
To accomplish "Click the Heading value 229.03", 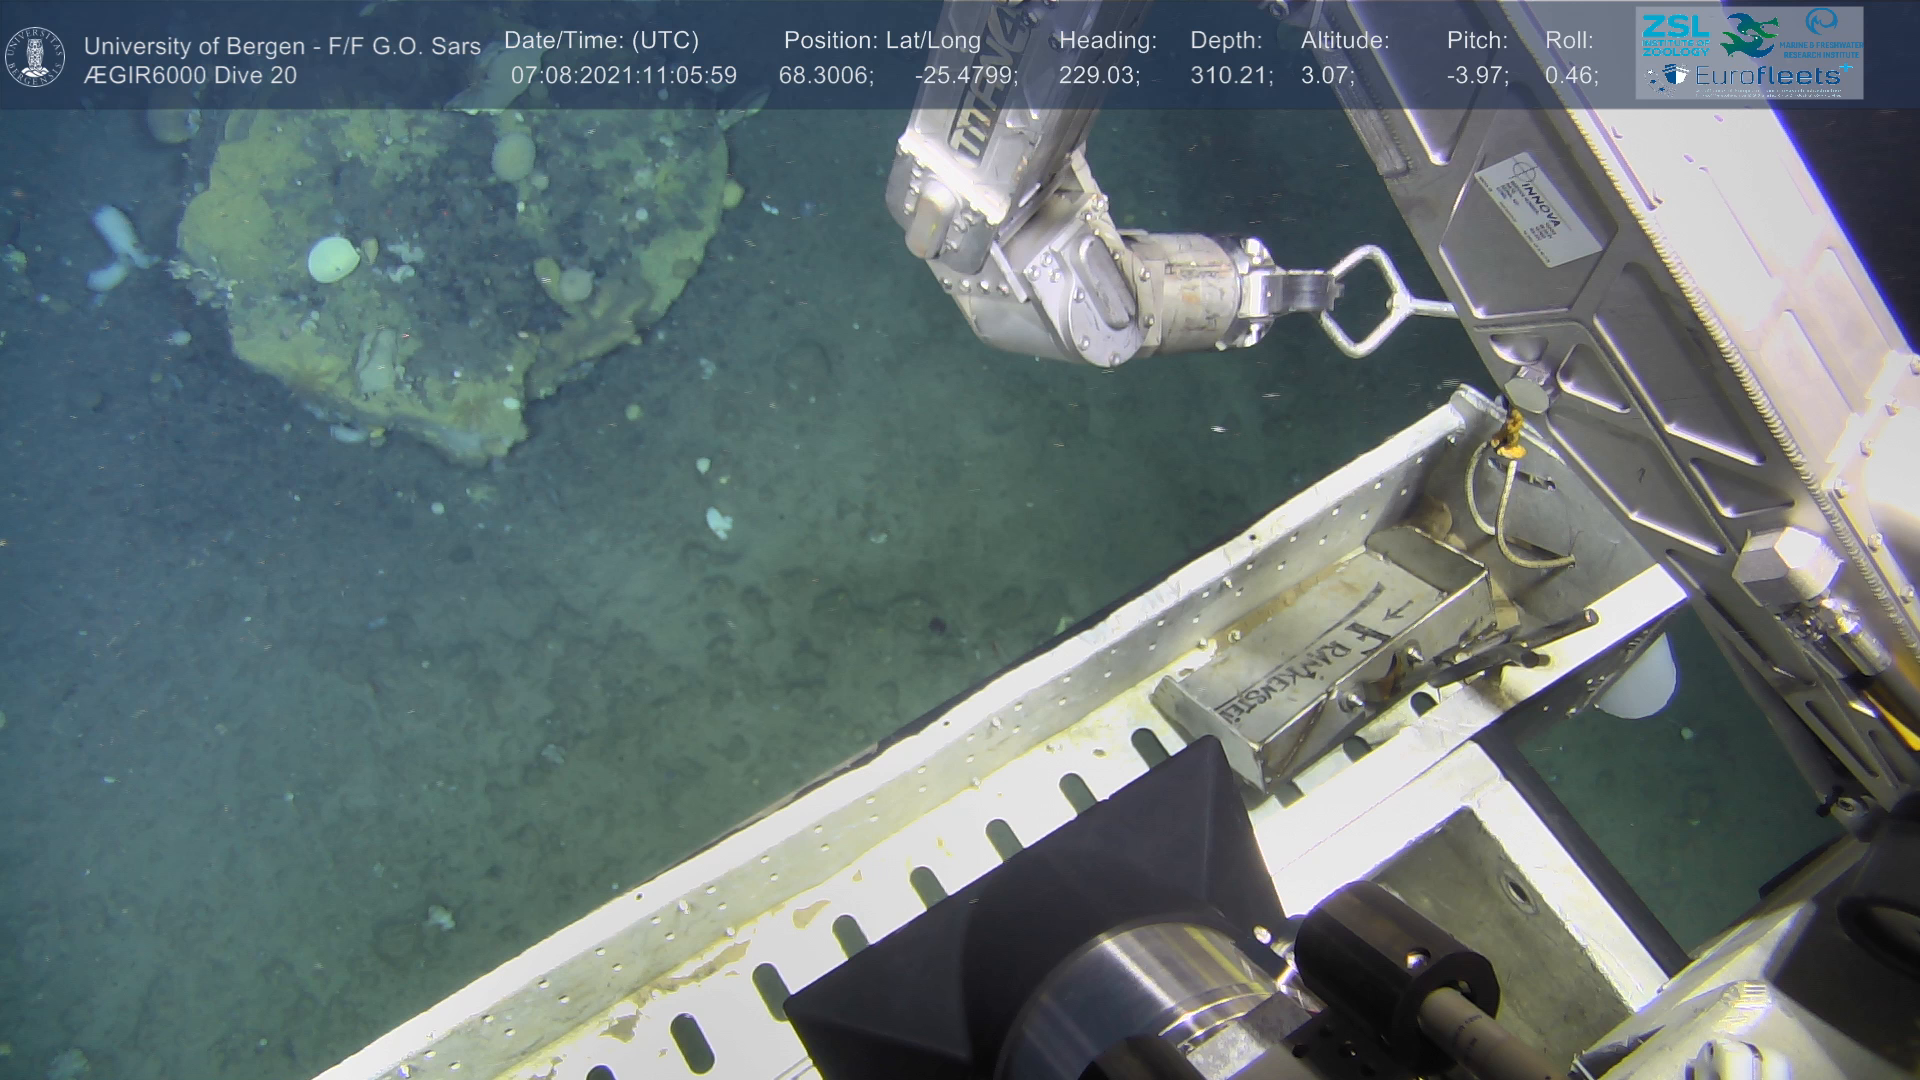I will (1099, 76).
